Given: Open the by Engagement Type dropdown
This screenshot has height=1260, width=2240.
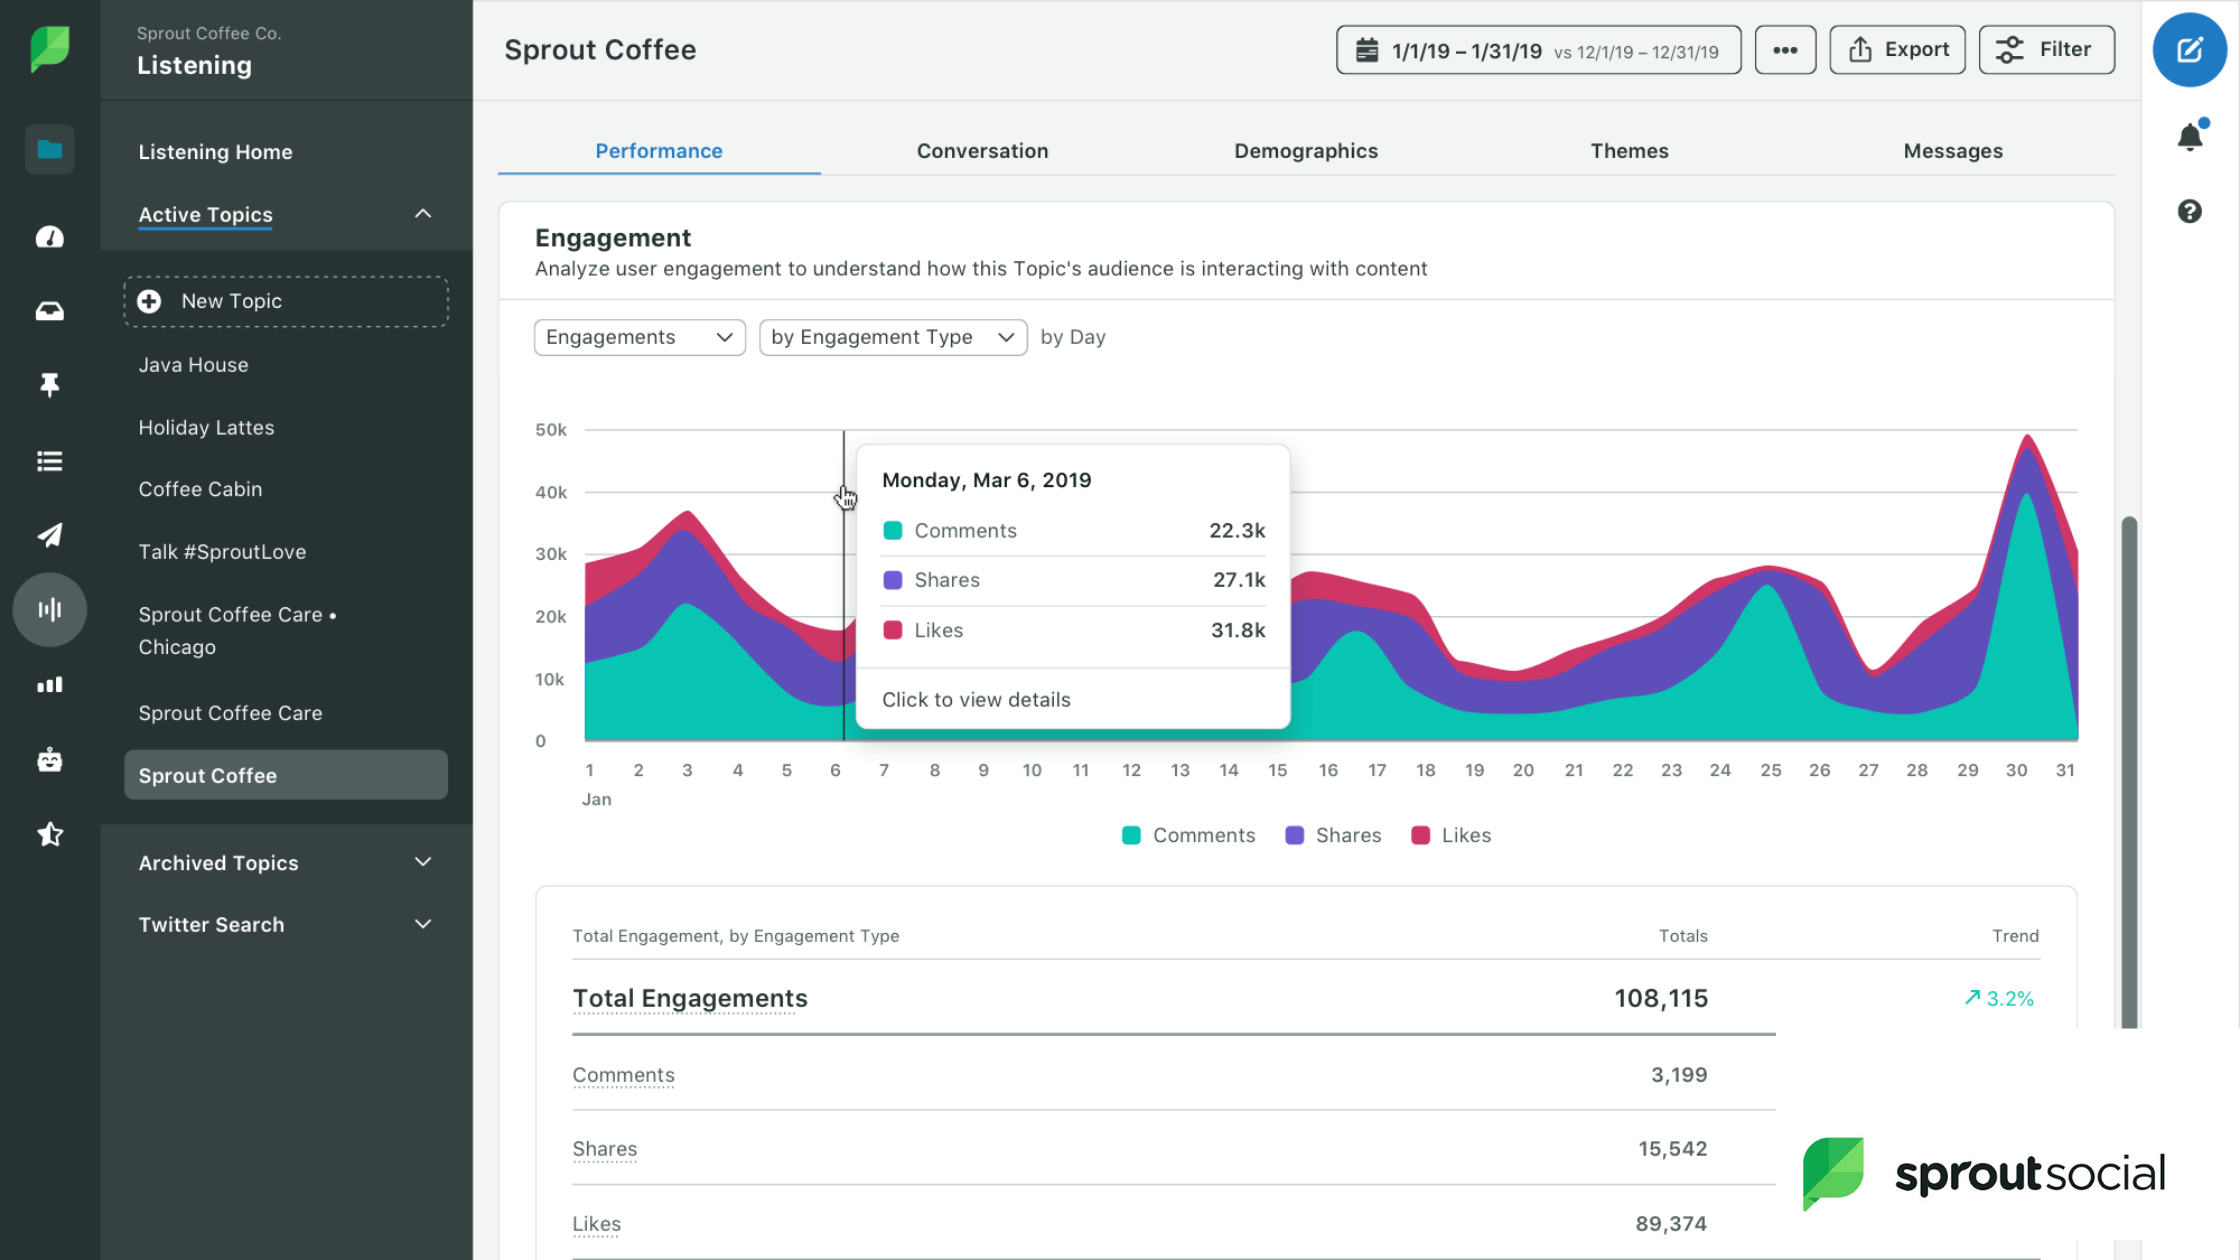Looking at the screenshot, I should click(893, 337).
